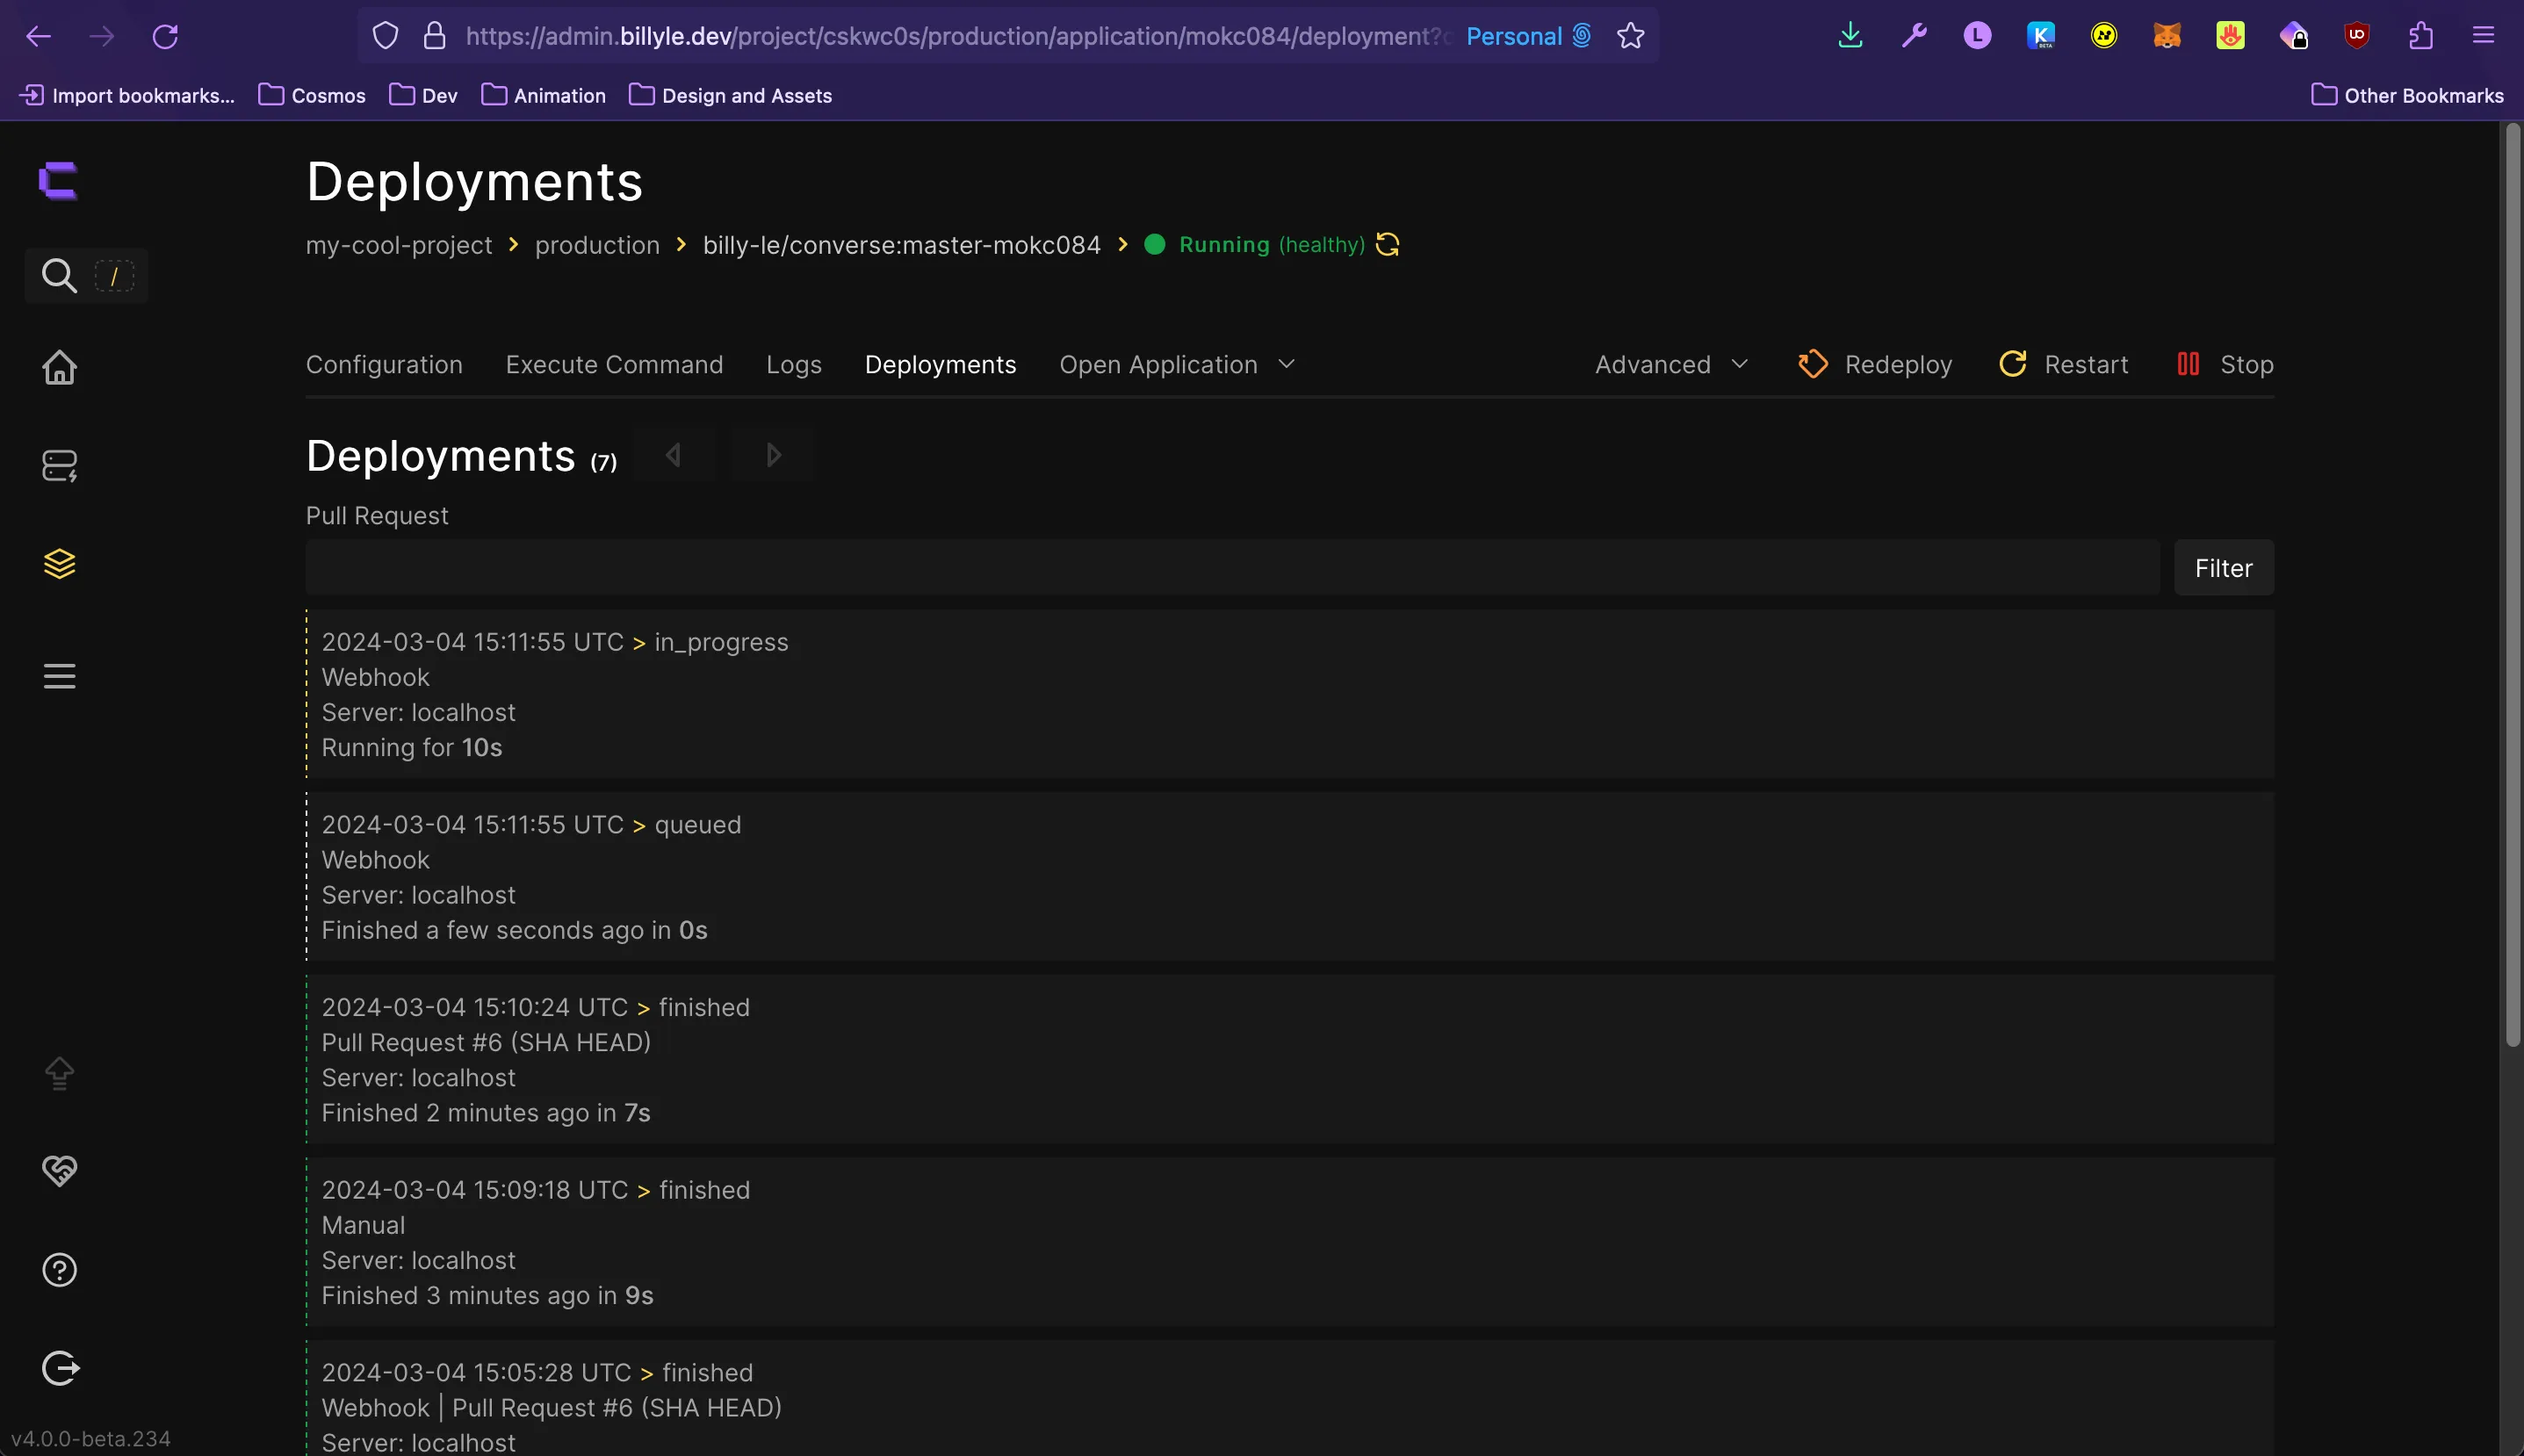The width and height of the screenshot is (2524, 1456).
Task: Open the uBlock Origin extension icon
Action: click(x=2357, y=36)
